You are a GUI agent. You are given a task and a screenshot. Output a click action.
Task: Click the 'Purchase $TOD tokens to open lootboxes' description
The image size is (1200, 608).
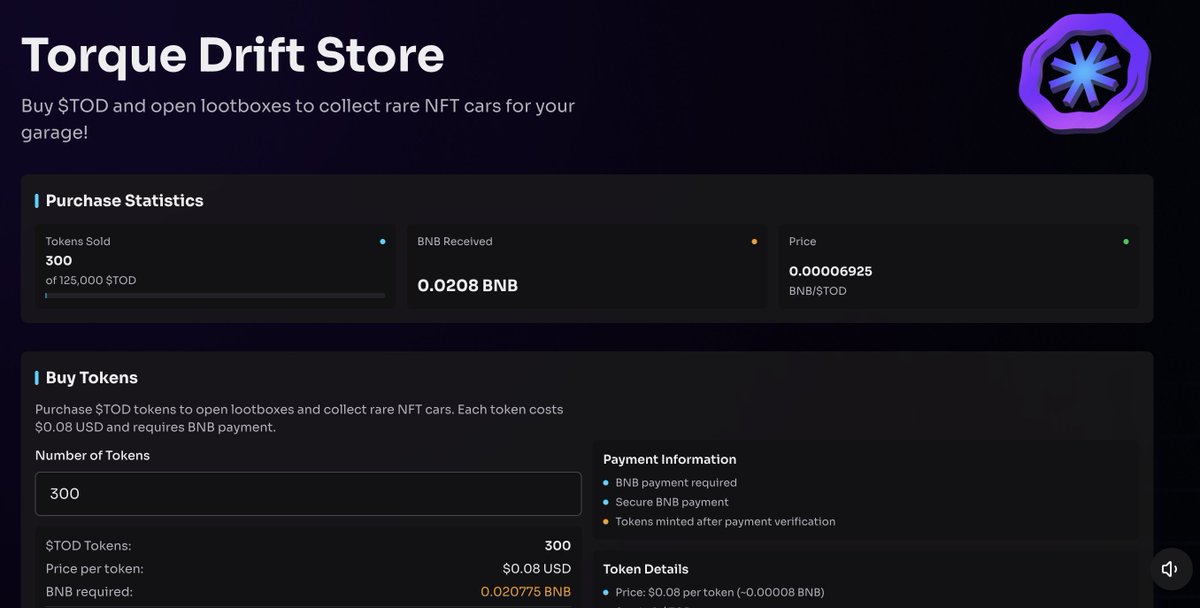coord(299,418)
